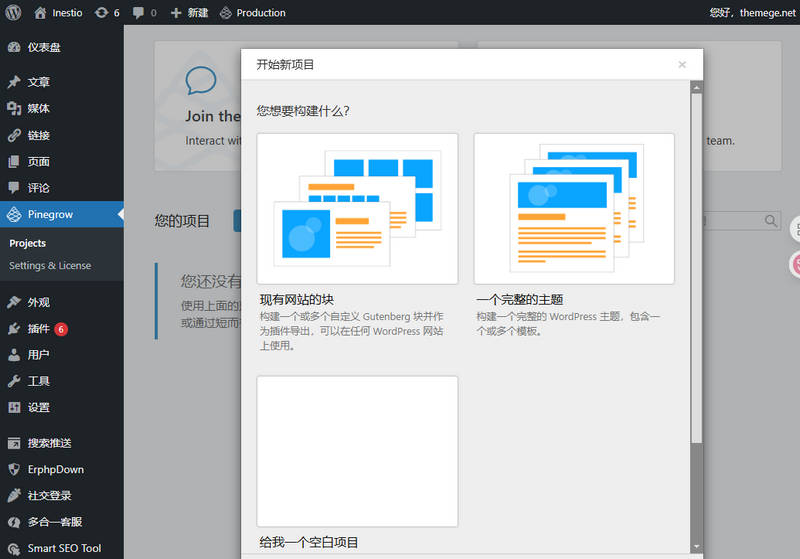Open 用户 users menu
The height and width of the screenshot is (559, 800).
point(62,354)
